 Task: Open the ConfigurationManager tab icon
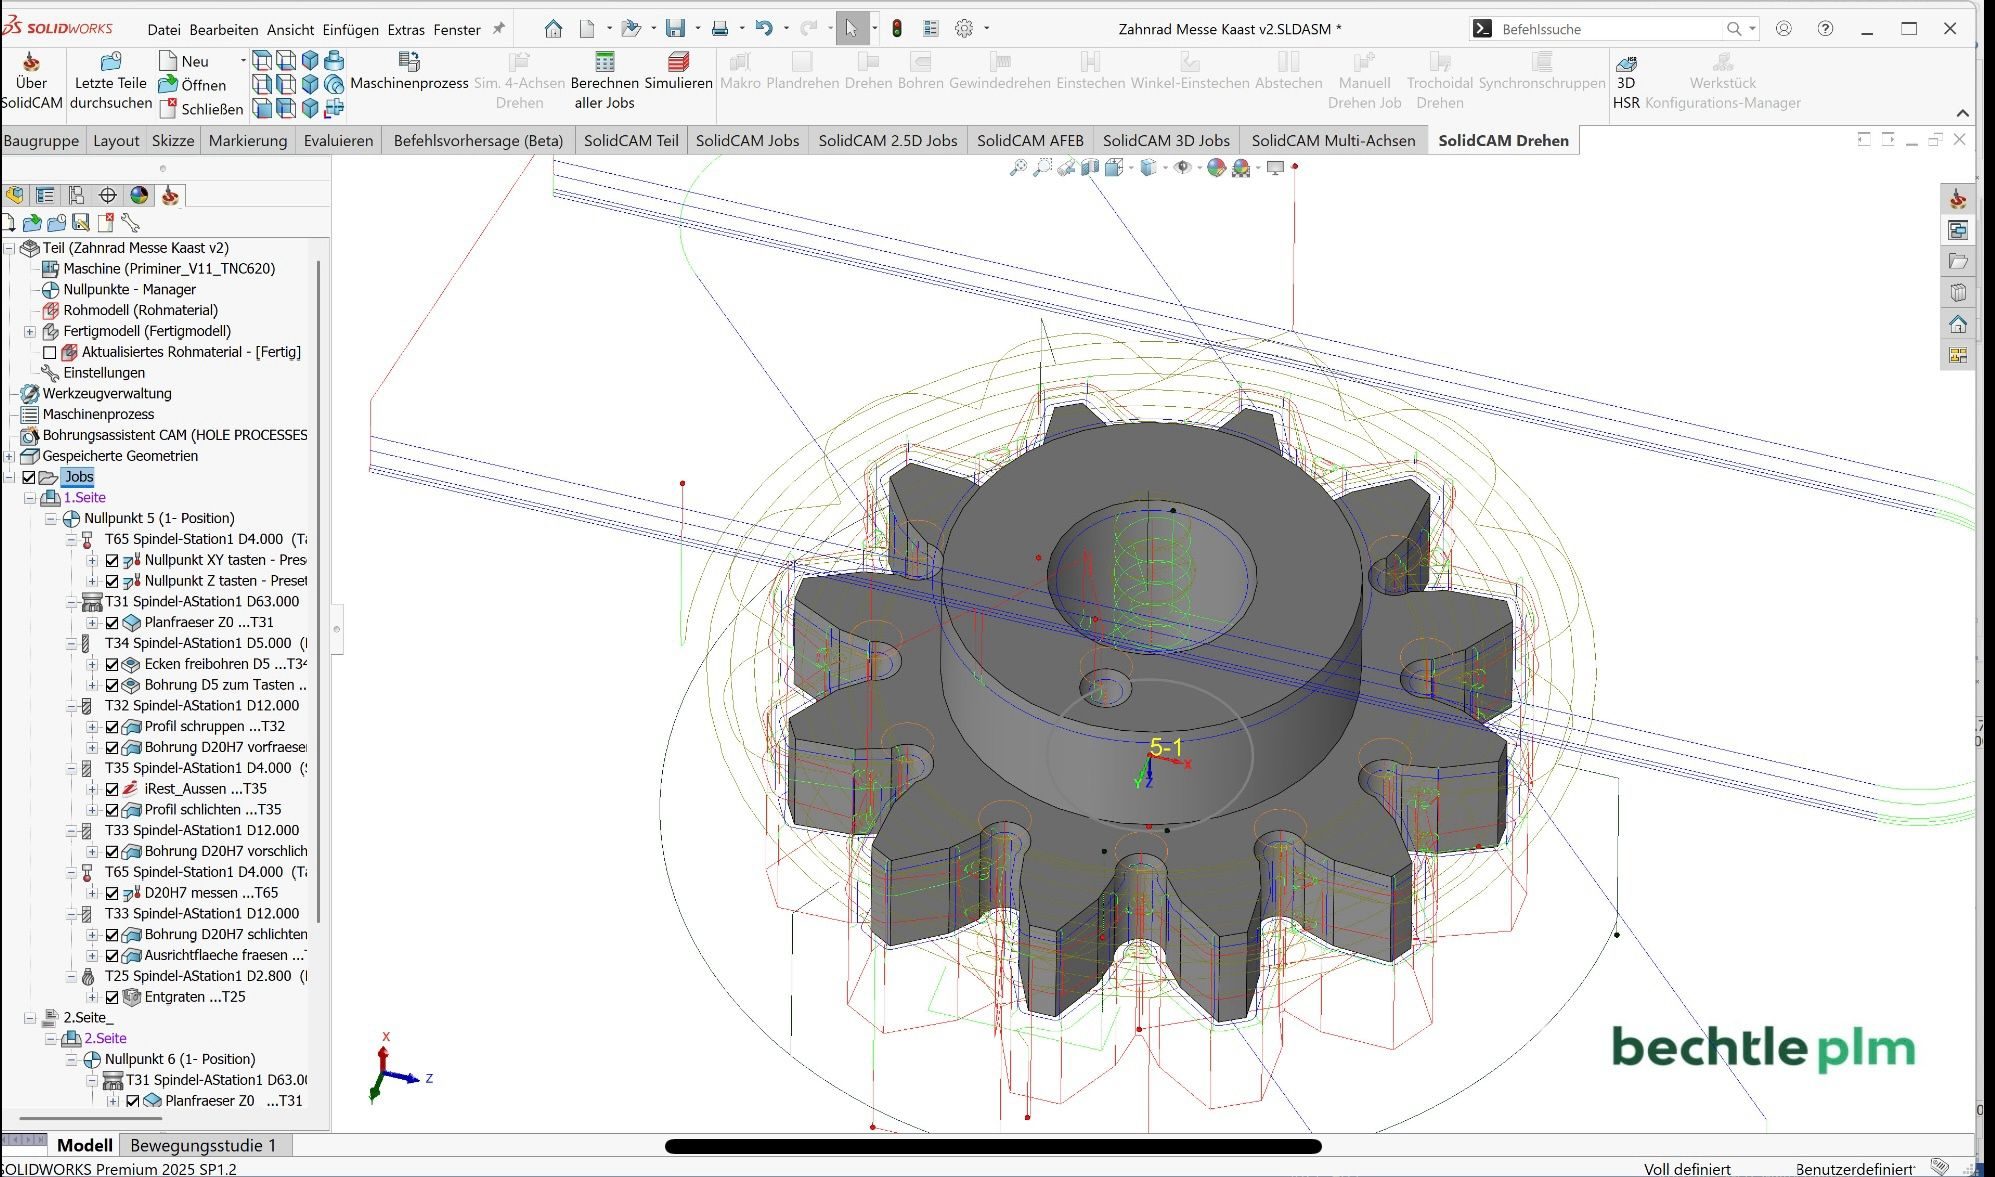click(x=76, y=195)
